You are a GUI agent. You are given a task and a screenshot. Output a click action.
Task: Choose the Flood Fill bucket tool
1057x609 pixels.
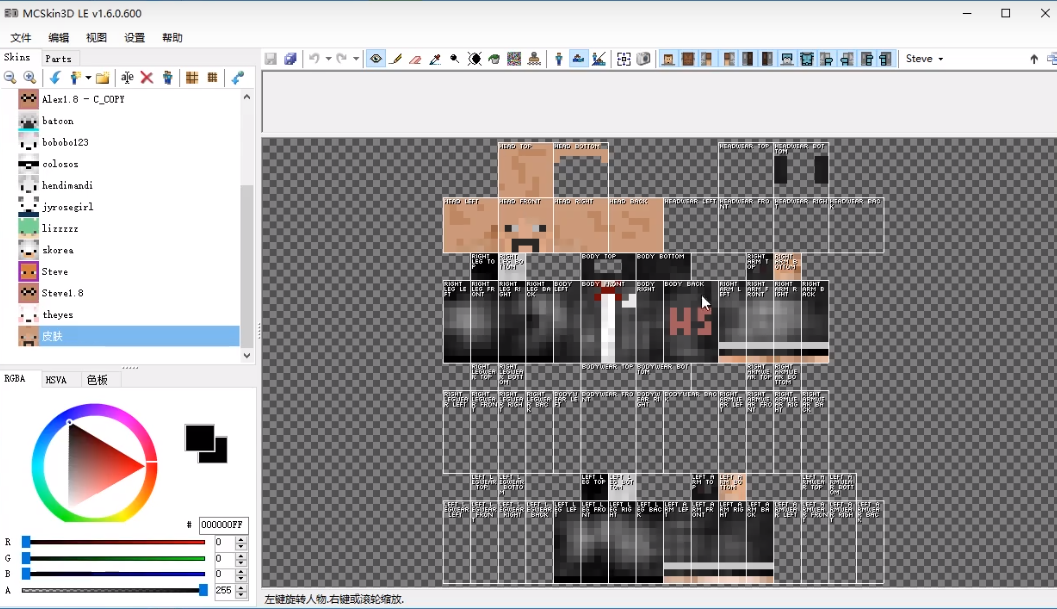tap(494, 59)
